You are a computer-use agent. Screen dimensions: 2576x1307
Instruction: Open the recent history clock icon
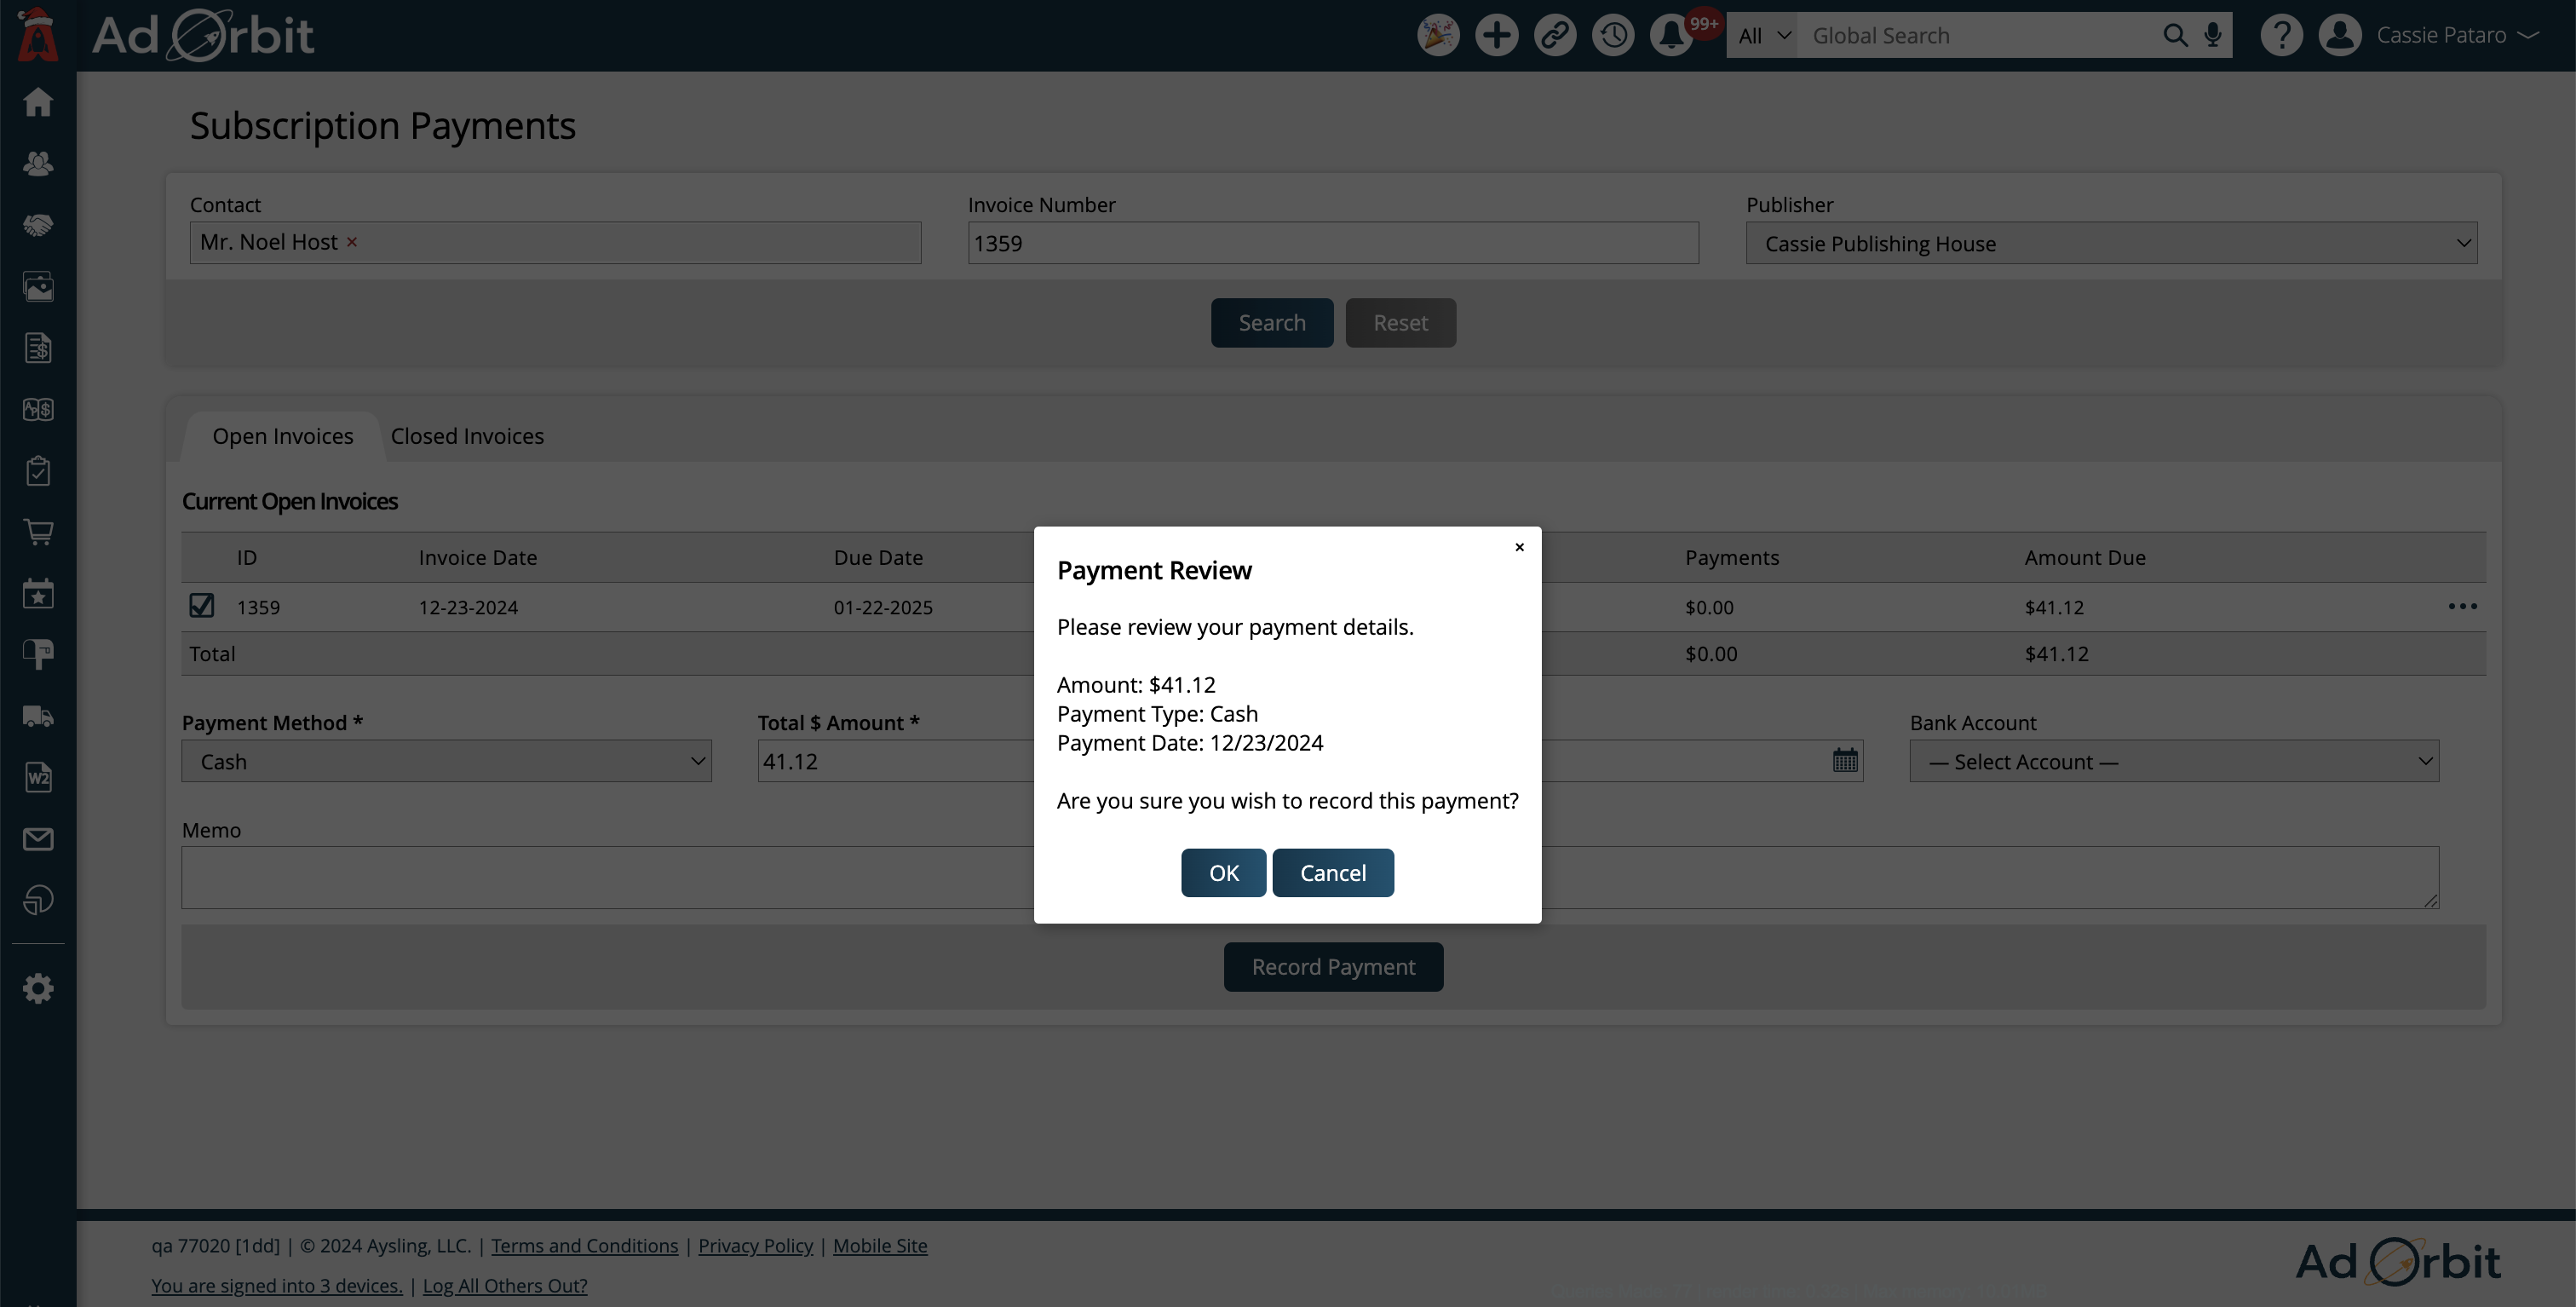click(x=1612, y=34)
